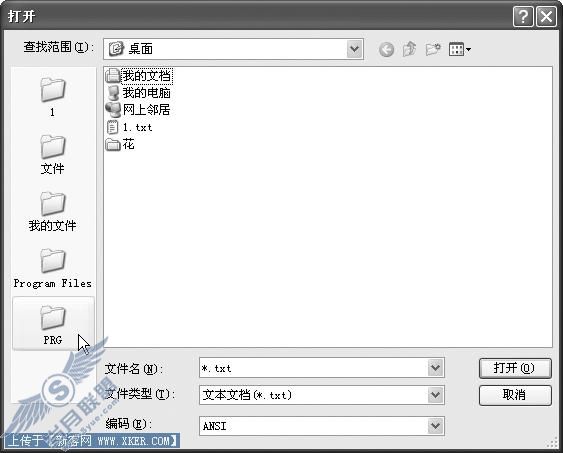563x453 pixels.
Task: Go up one folder level
Action: (409, 49)
